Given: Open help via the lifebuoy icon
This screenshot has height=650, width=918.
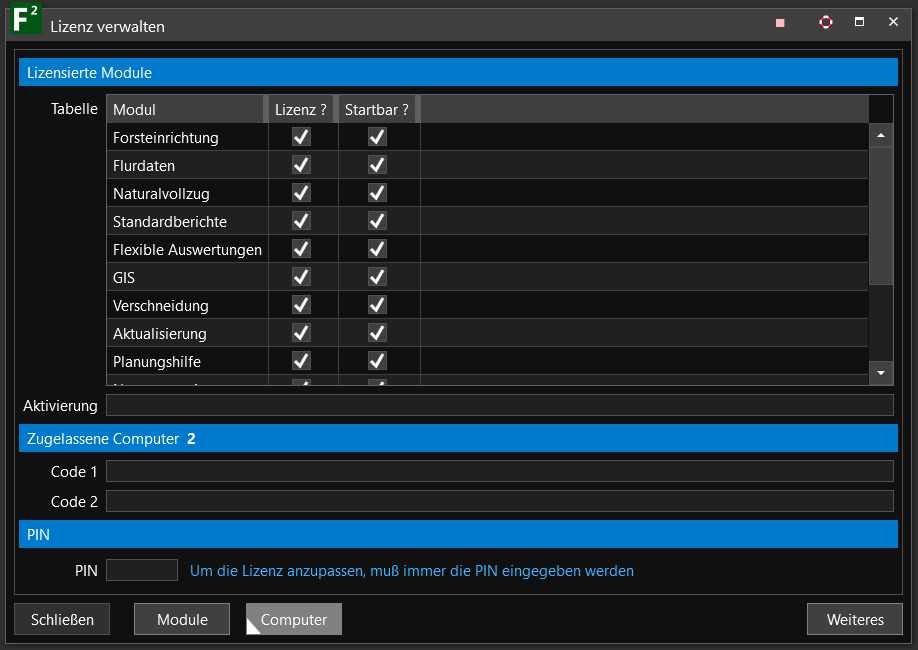Looking at the screenshot, I should tap(825, 22).
